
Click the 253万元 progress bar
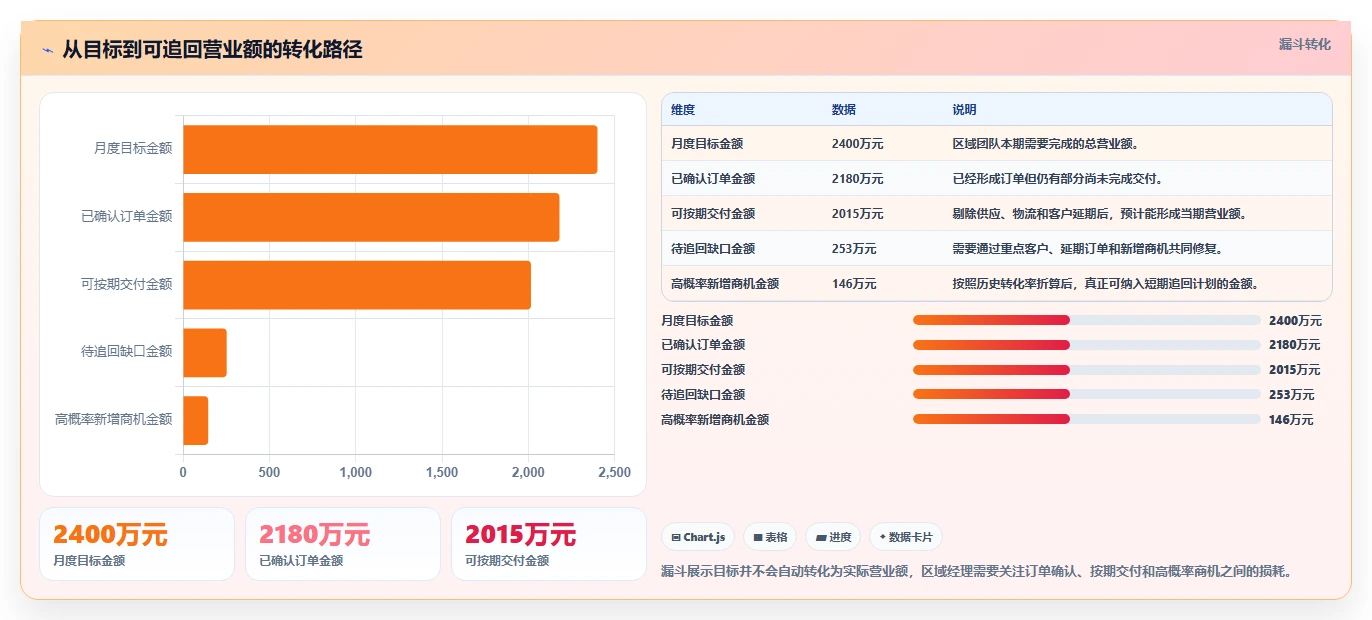1086,394
